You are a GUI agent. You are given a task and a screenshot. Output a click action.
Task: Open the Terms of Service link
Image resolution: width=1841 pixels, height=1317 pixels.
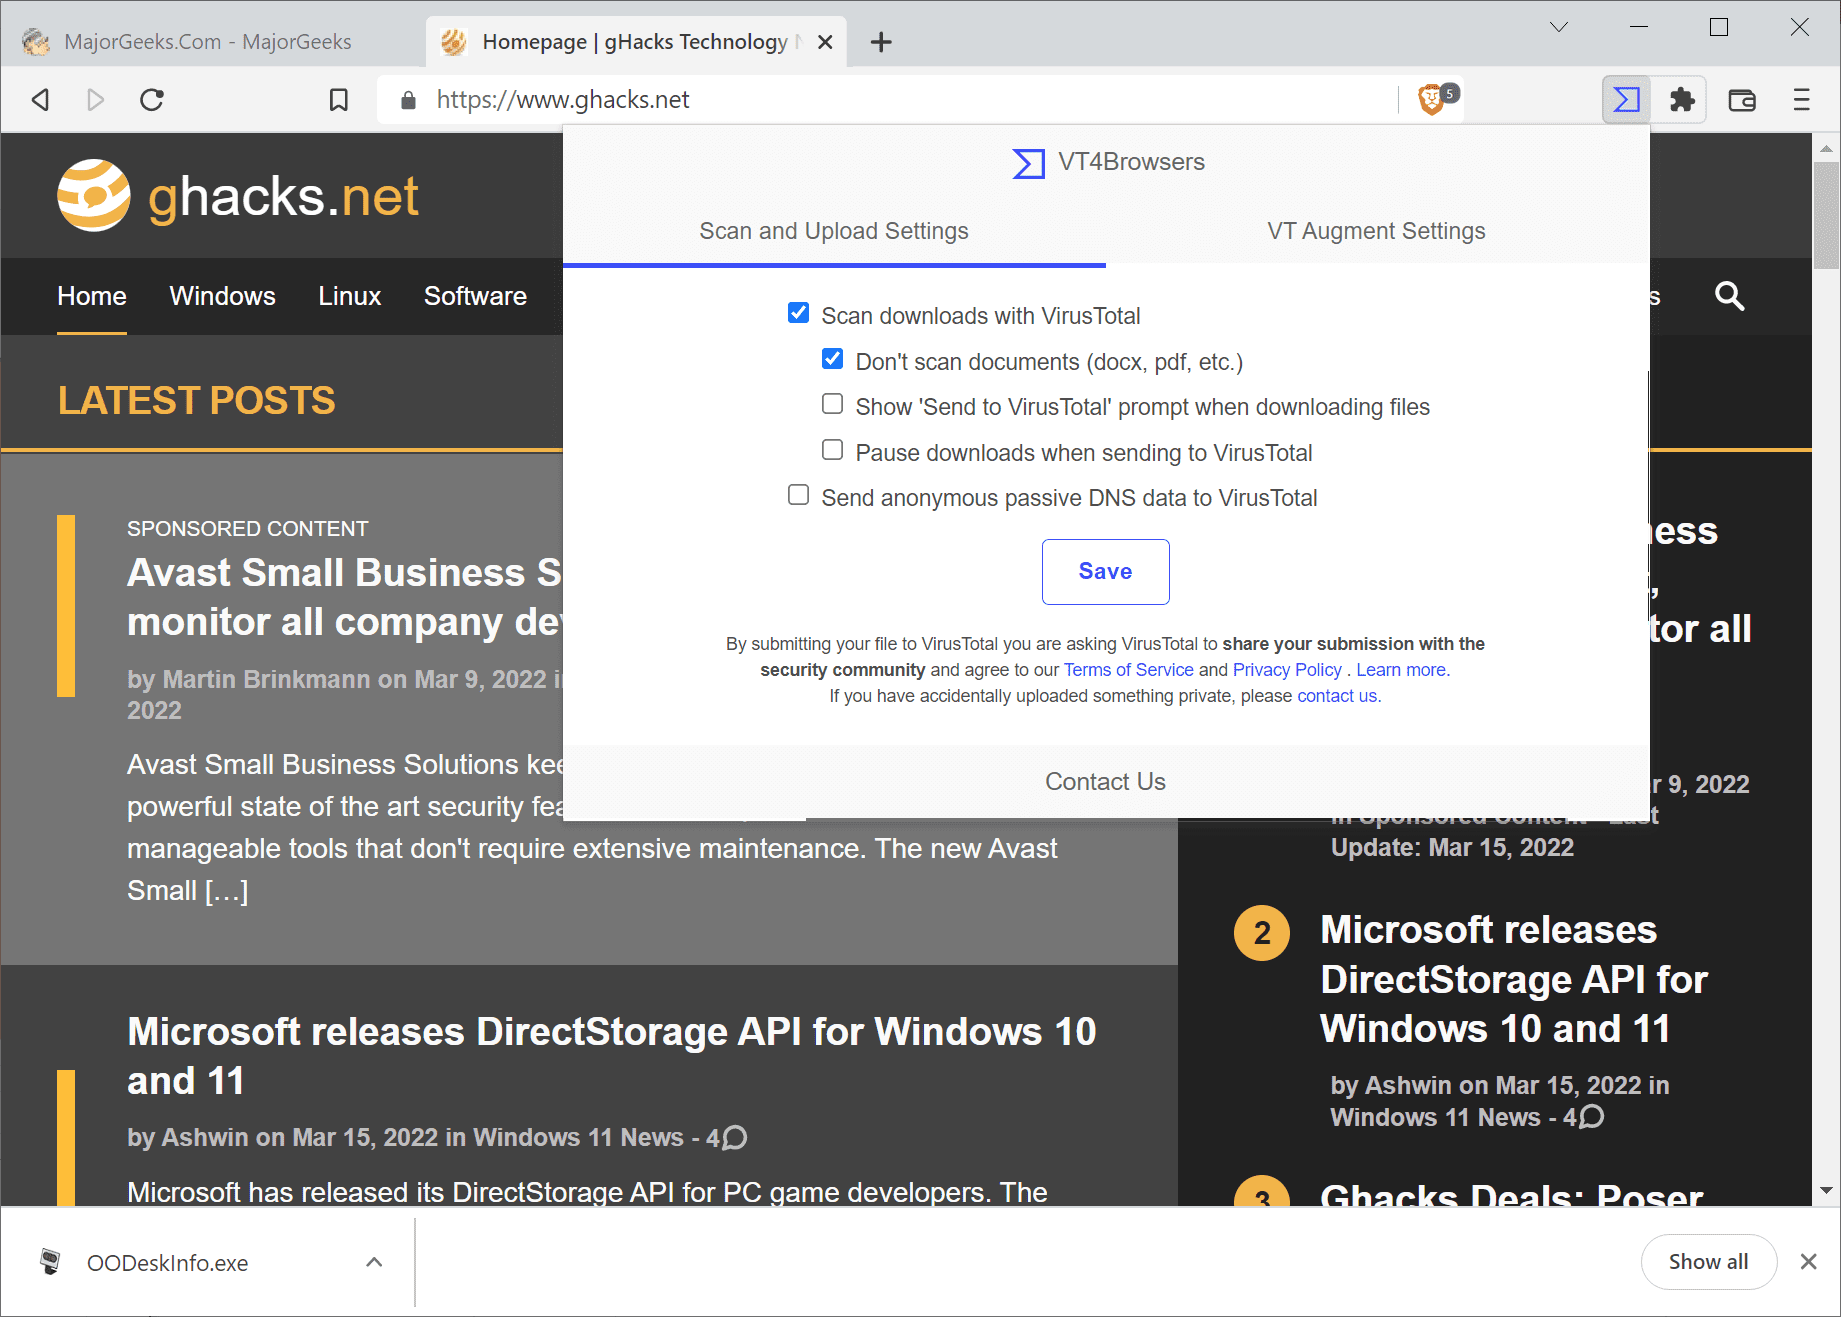click(x=1128, y=670)
